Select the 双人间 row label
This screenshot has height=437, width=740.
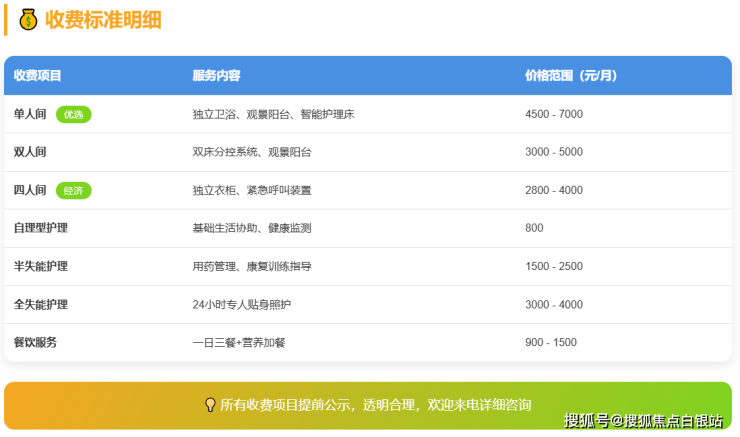click(x=30, y=152)
